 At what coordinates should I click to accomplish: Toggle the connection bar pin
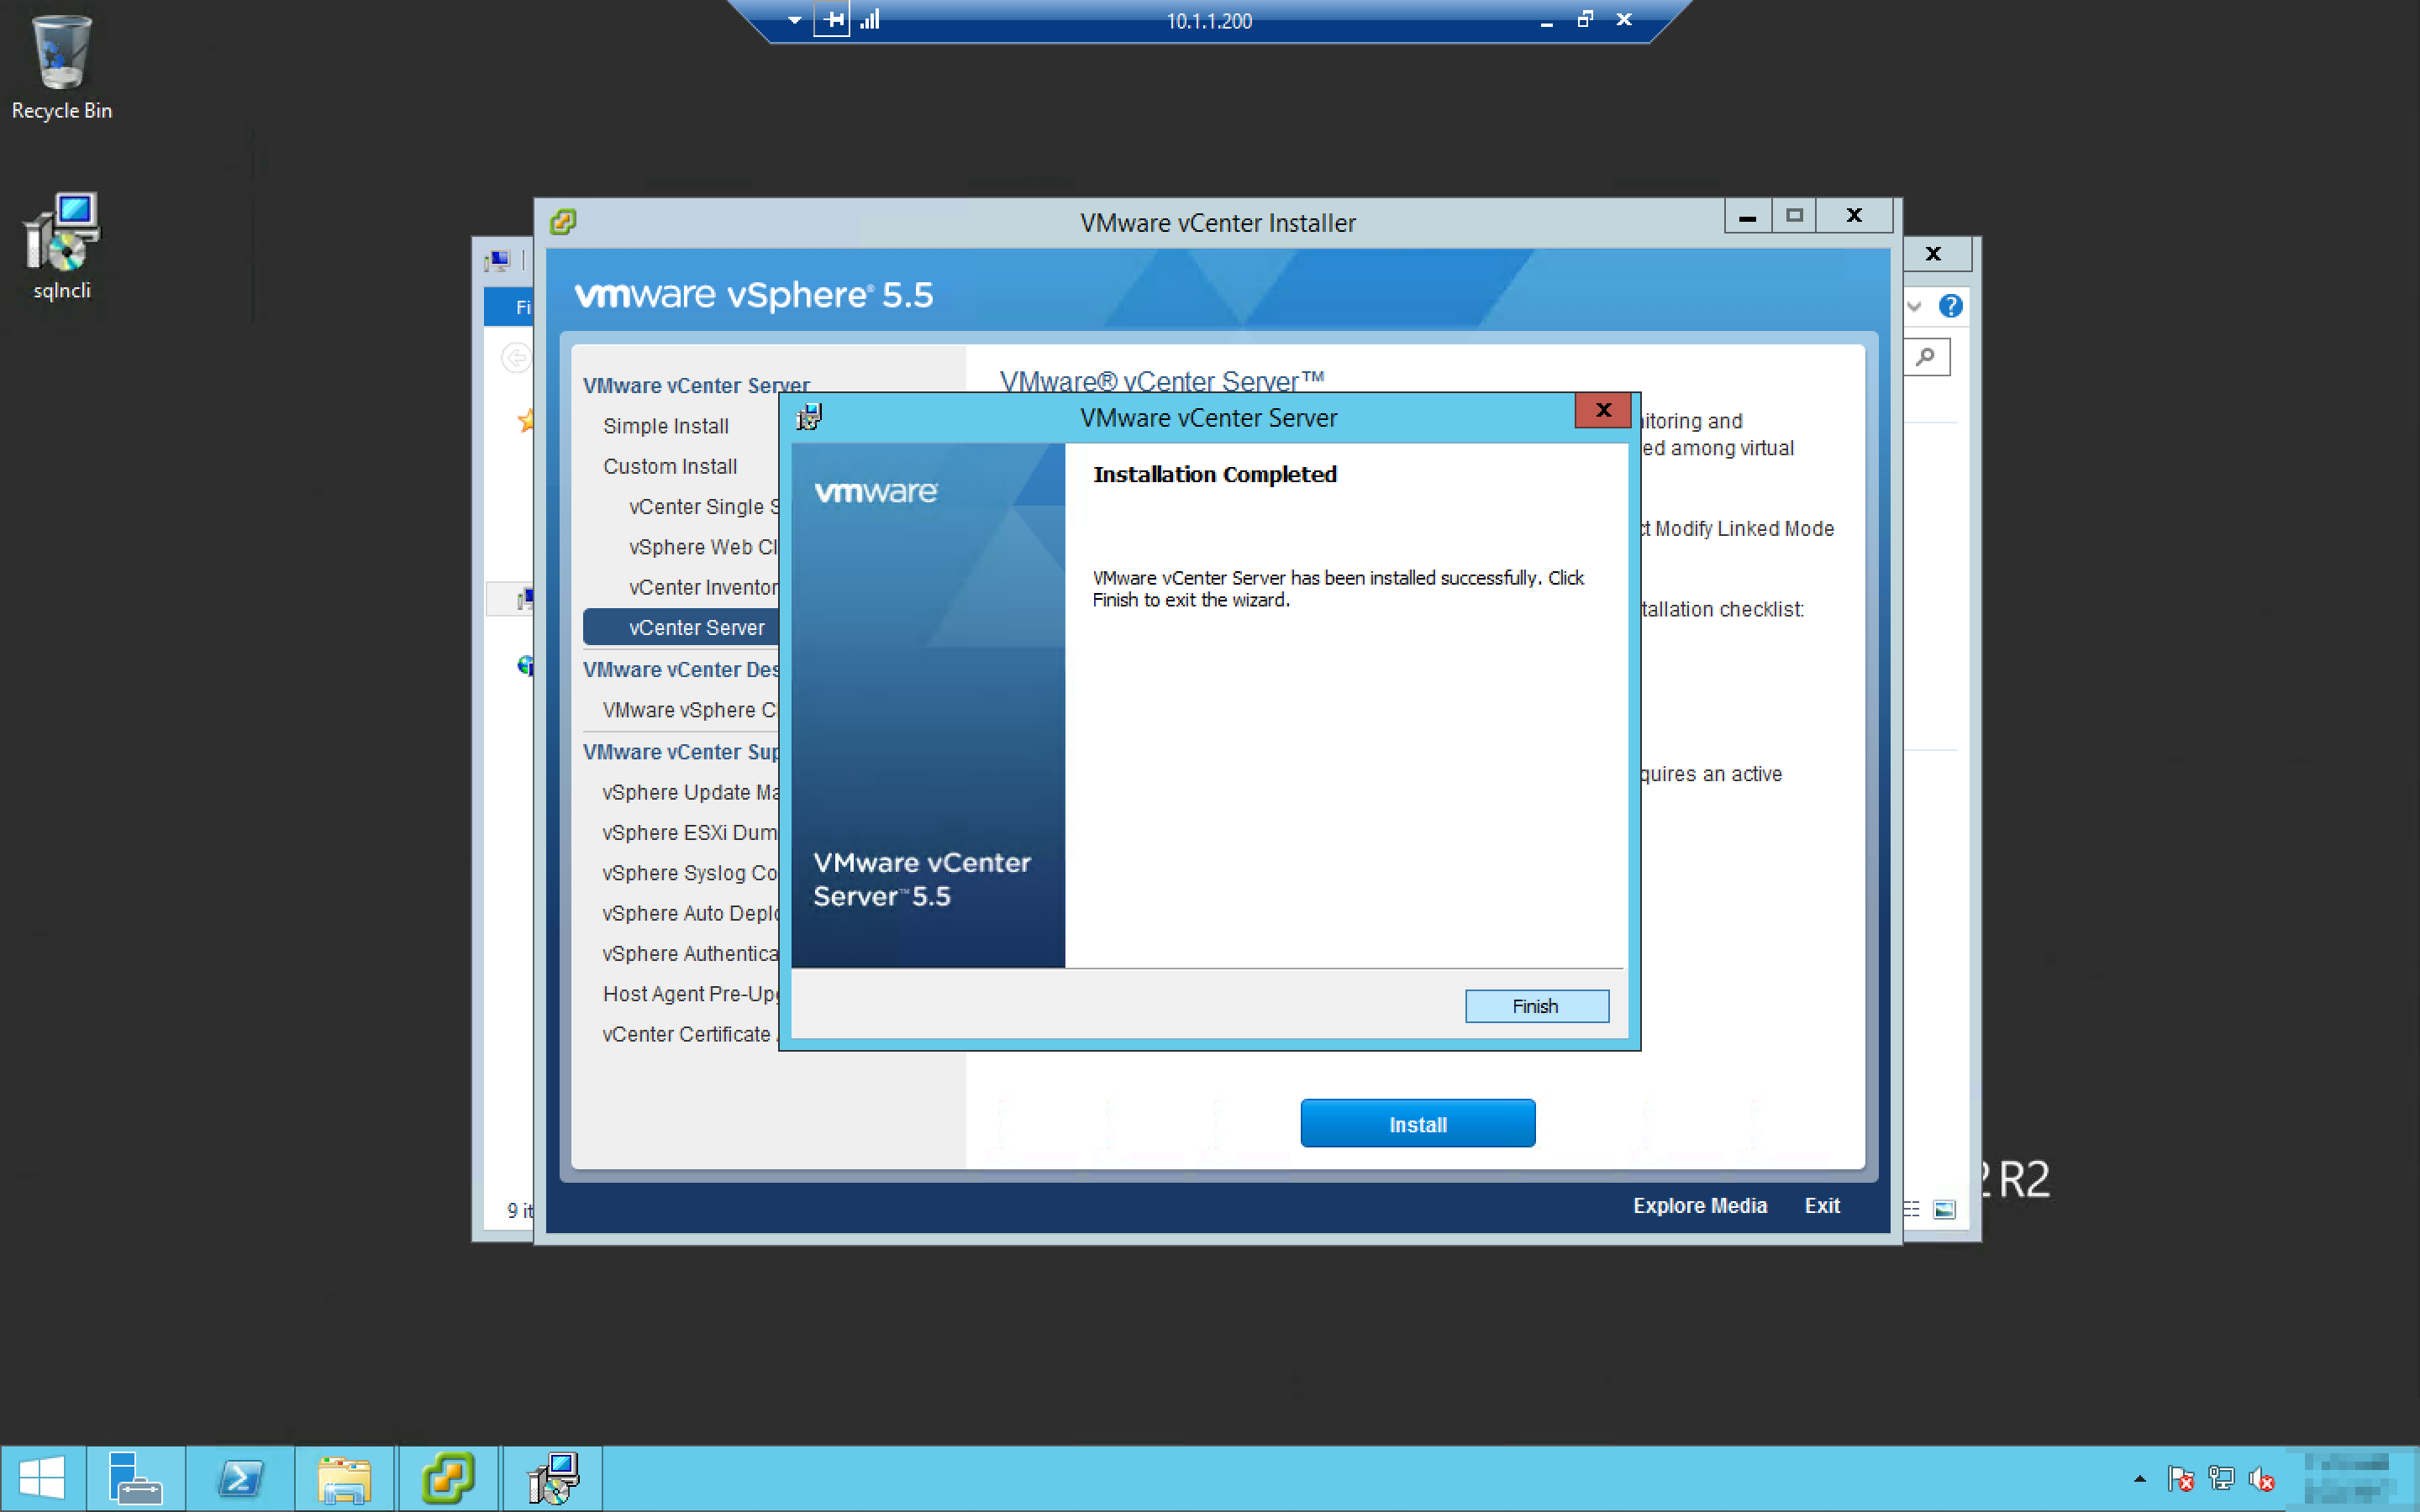[x=832, y=20]
